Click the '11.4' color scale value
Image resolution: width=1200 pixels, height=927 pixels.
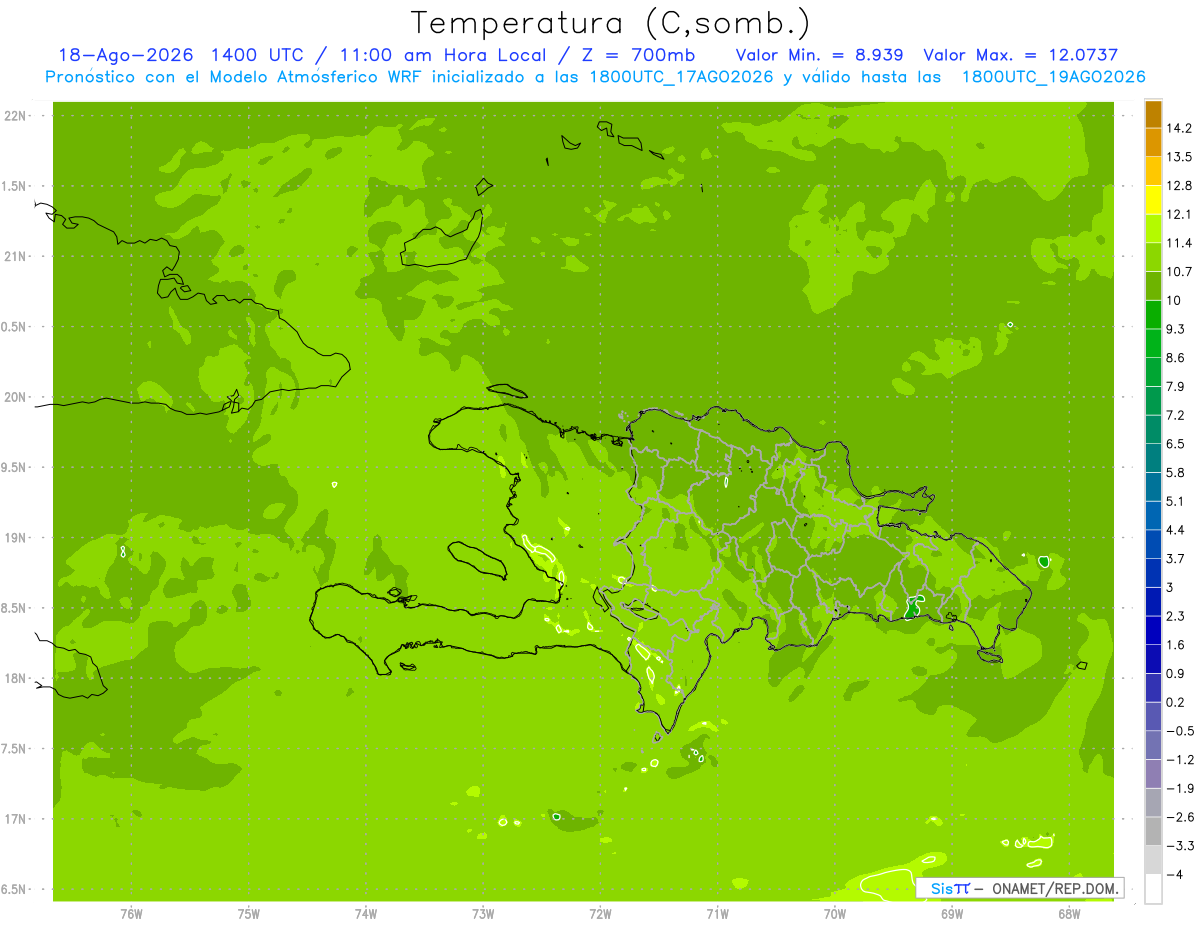(1181, 243)
